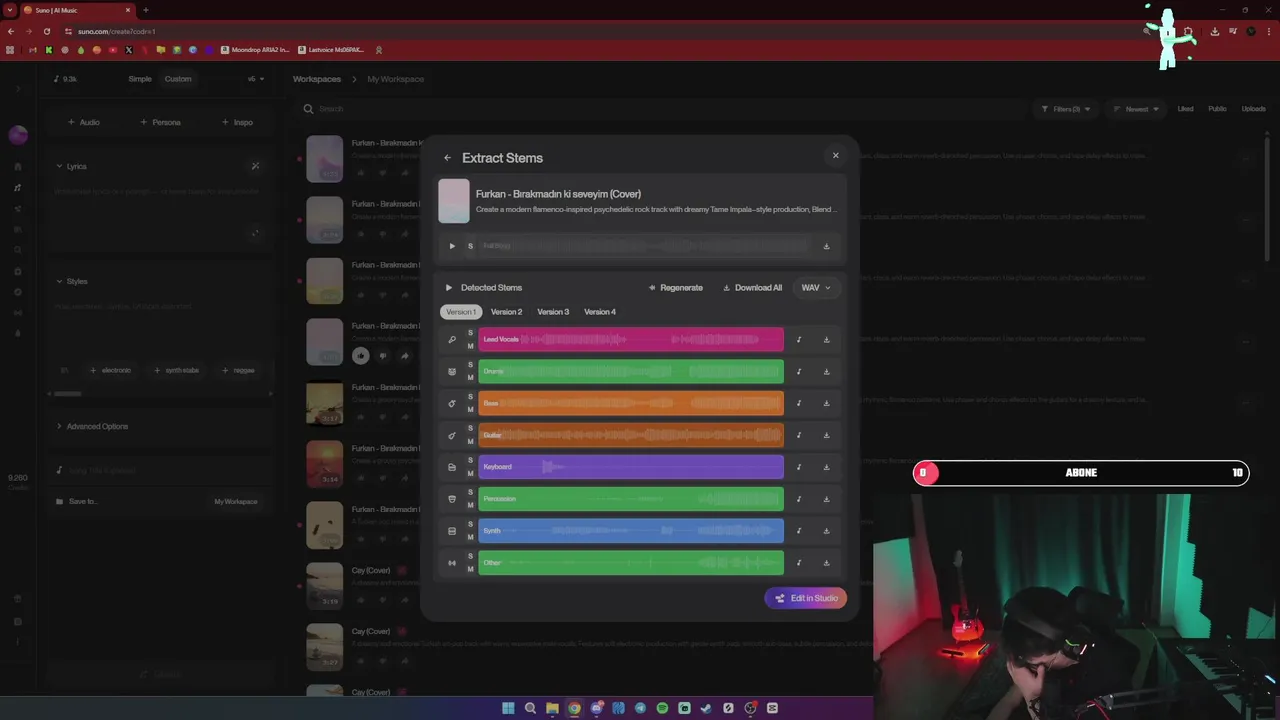Image resolution: width=1280 pixels, height=720 pixels.
Task: Open the Filters (3) dropdown
Action: pyautogui.click(x=1065, y=109)
